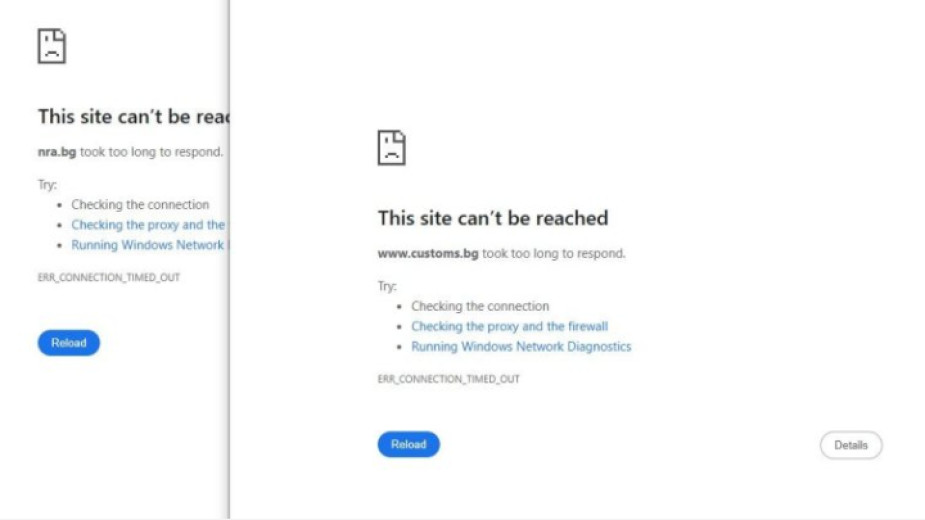
Task: Open the Details button
Action: pyautogui.click(x=851, y=445)
